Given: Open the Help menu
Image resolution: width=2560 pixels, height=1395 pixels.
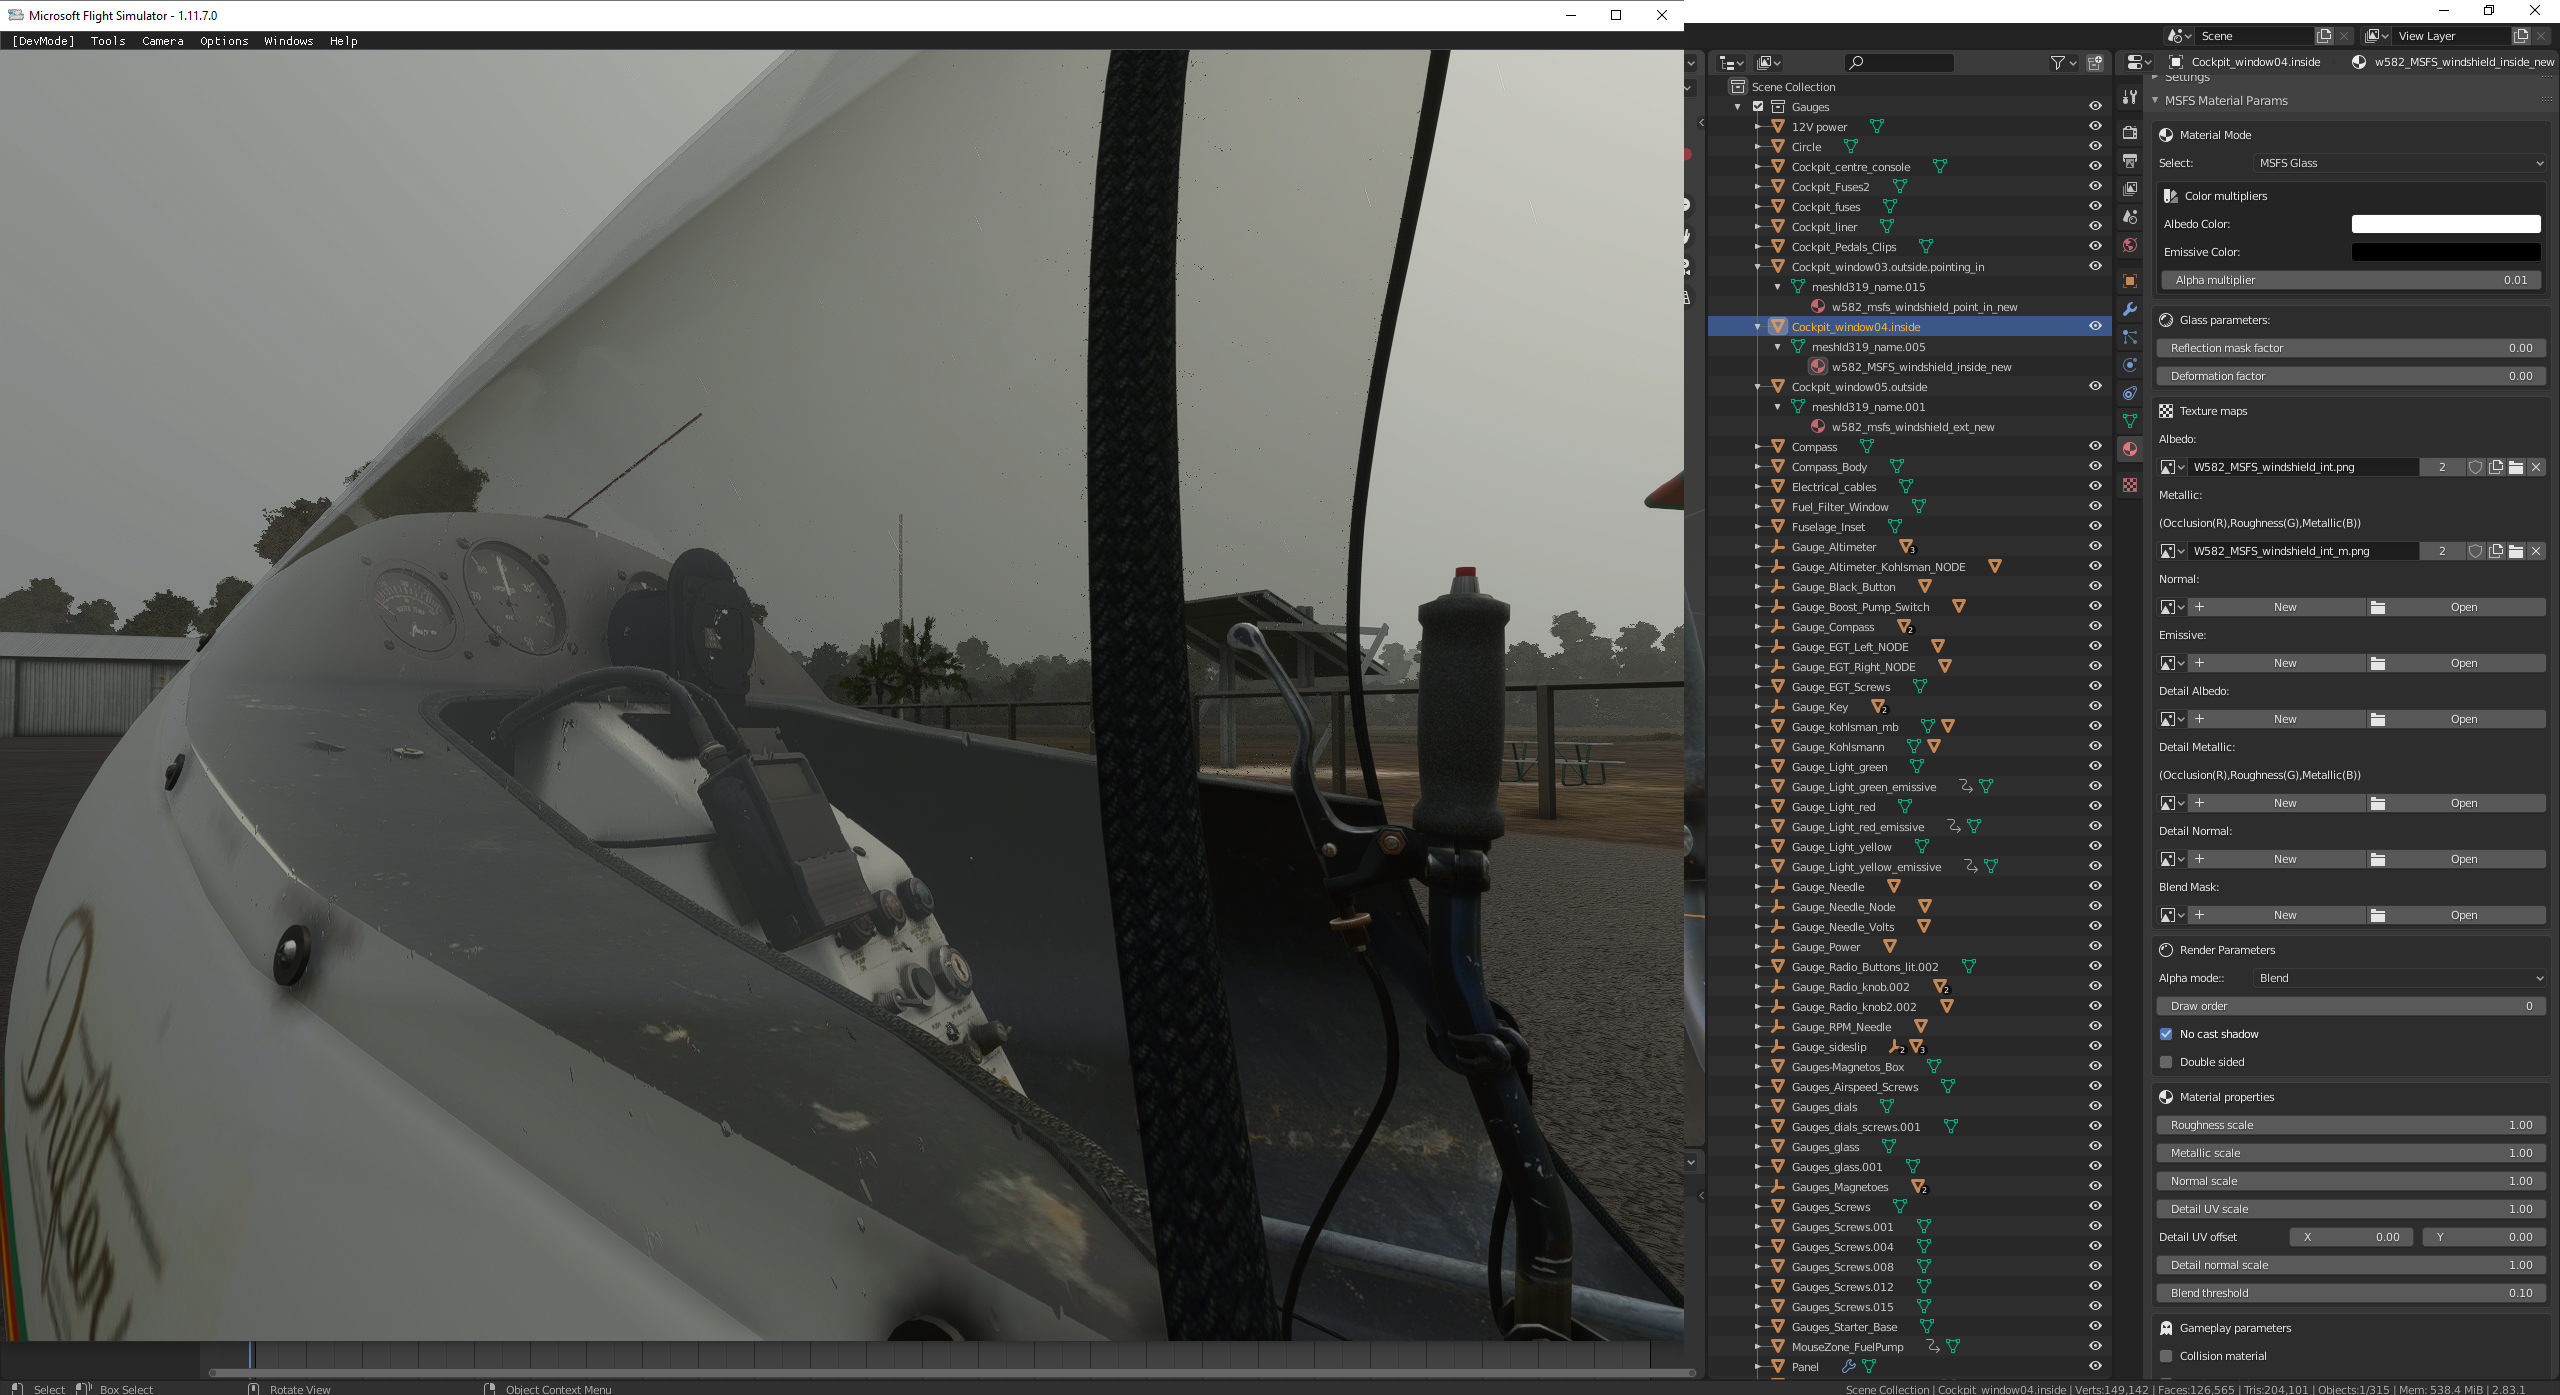Looking at the screenshot, I should point(343,41).
